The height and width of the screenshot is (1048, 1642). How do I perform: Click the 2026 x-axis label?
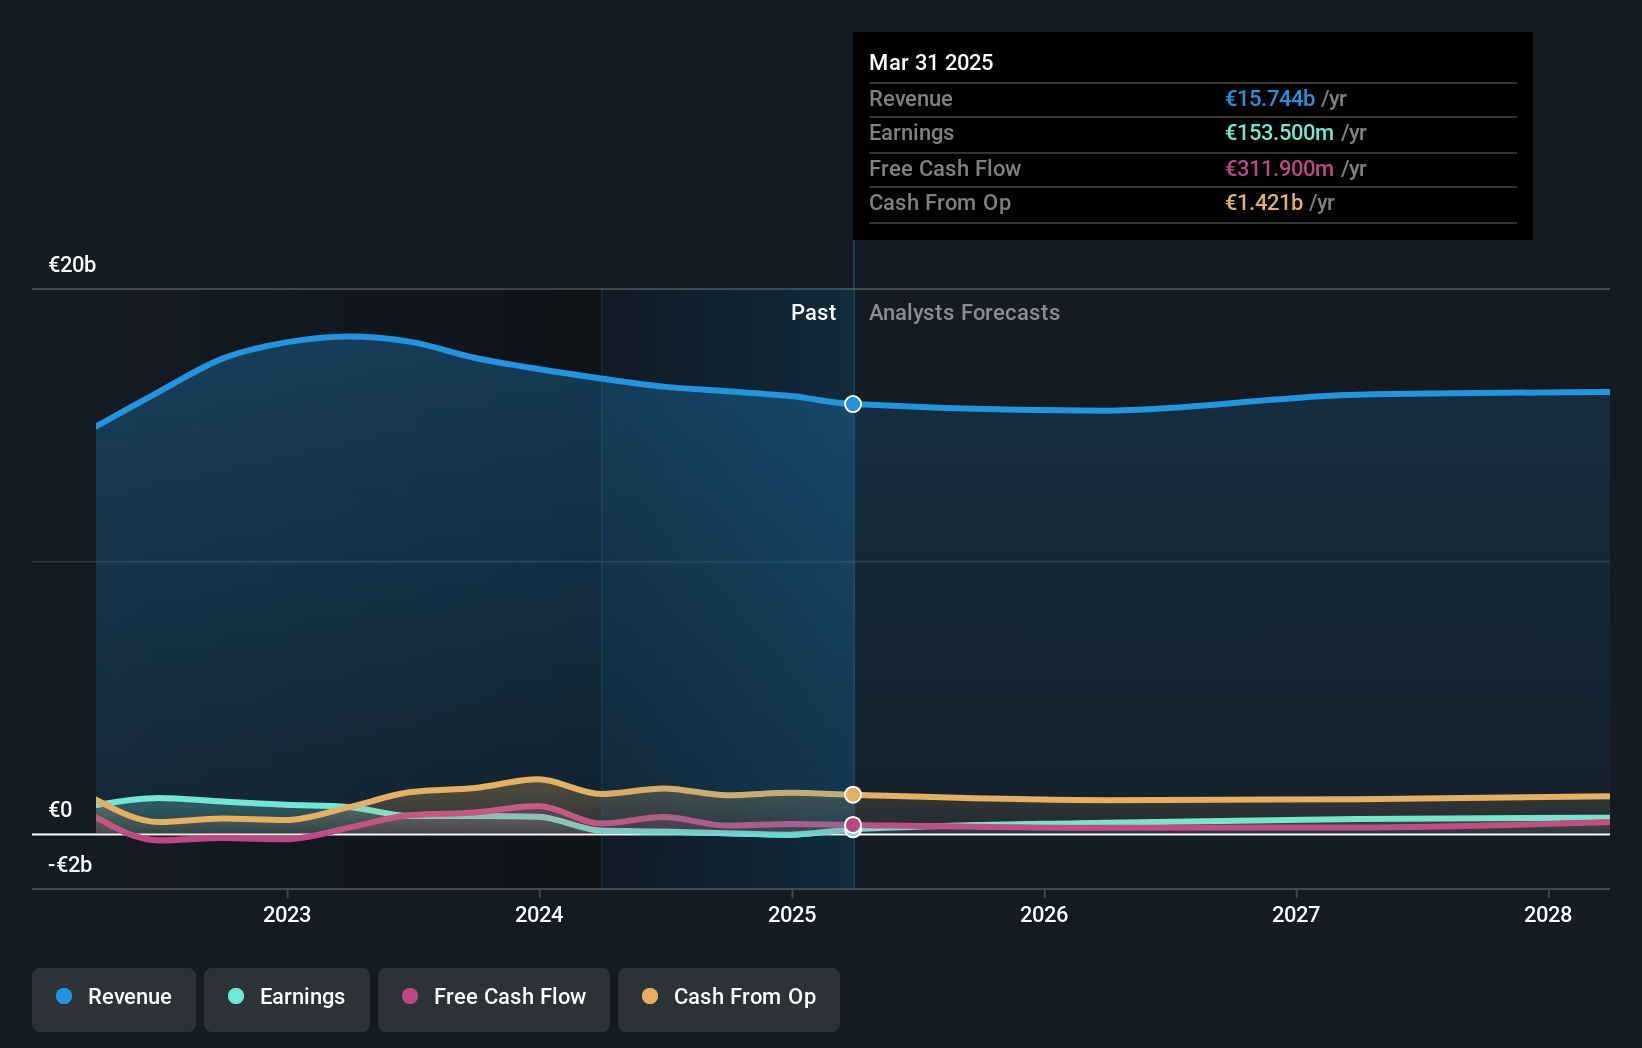point(1044,914)
